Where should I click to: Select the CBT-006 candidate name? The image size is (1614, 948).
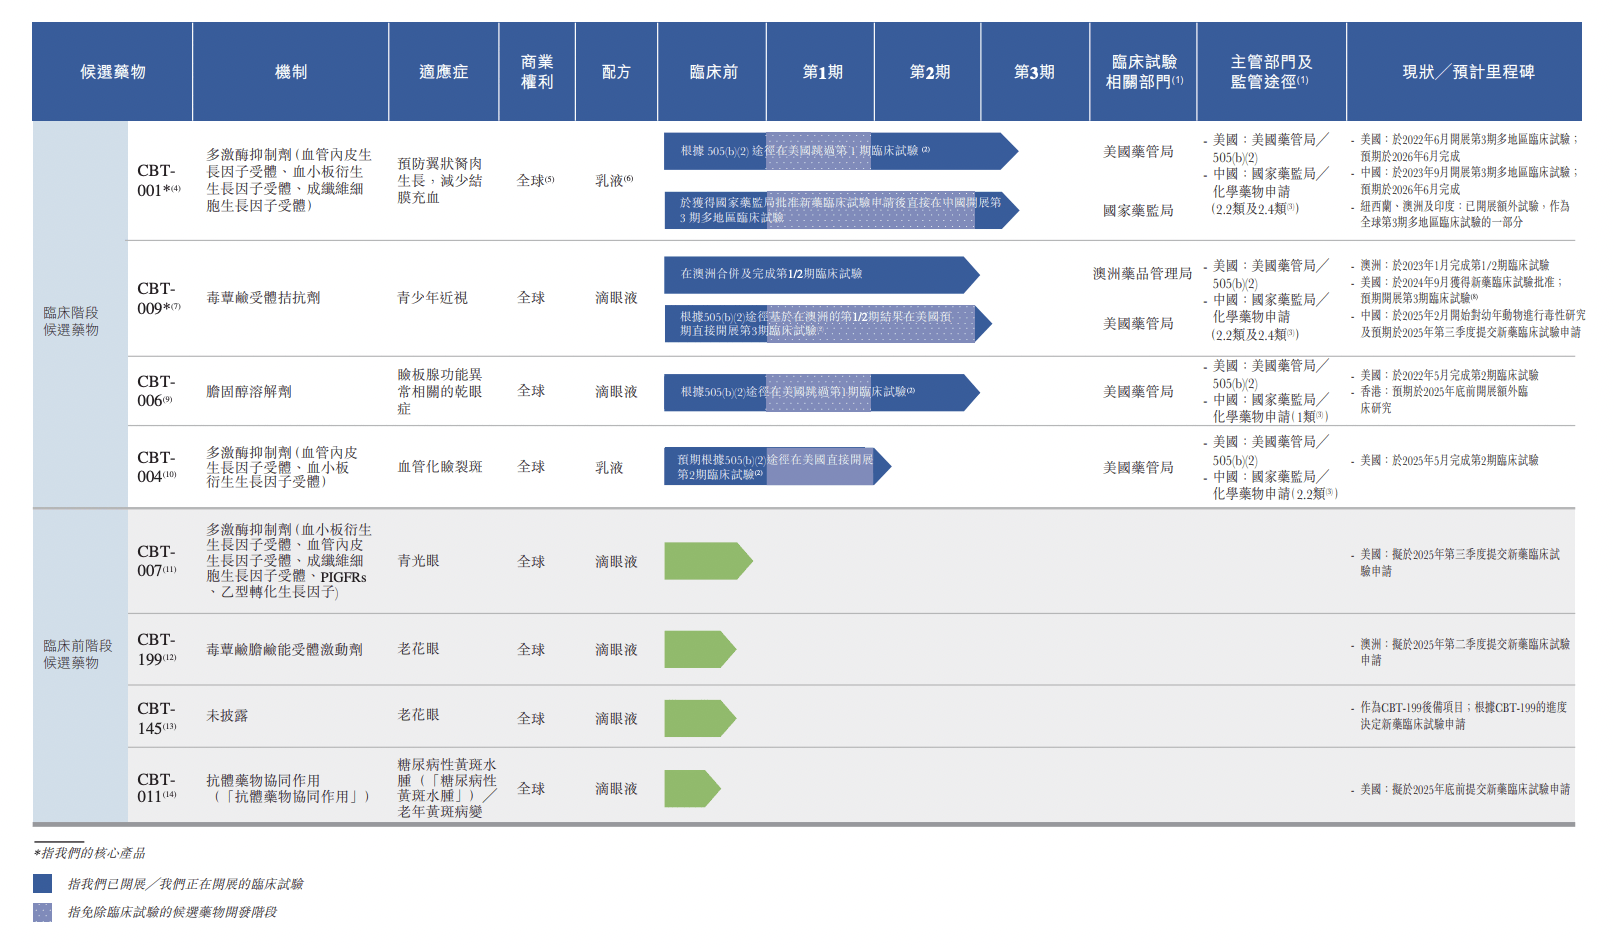pyautogui.click(x=156, y=391)
